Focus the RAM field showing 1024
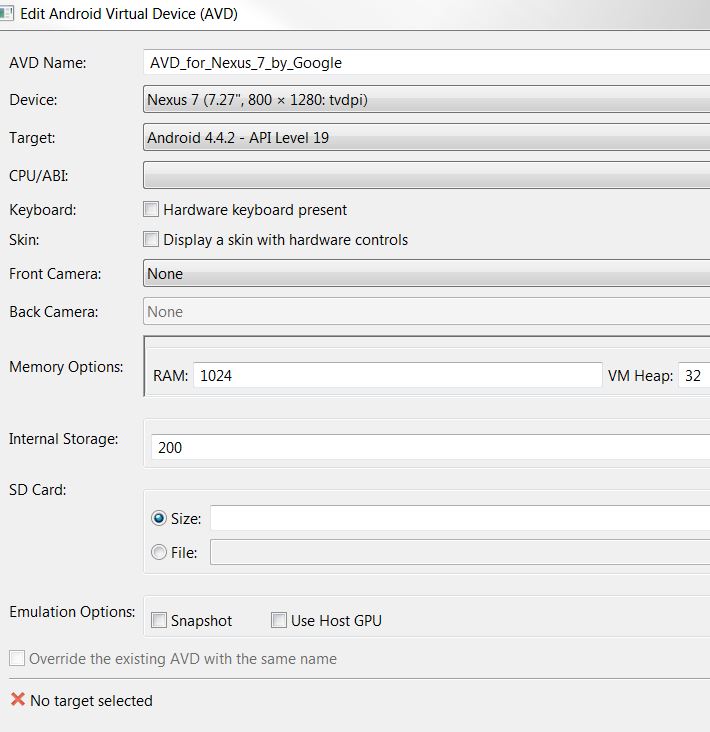 tap(398, 376)
